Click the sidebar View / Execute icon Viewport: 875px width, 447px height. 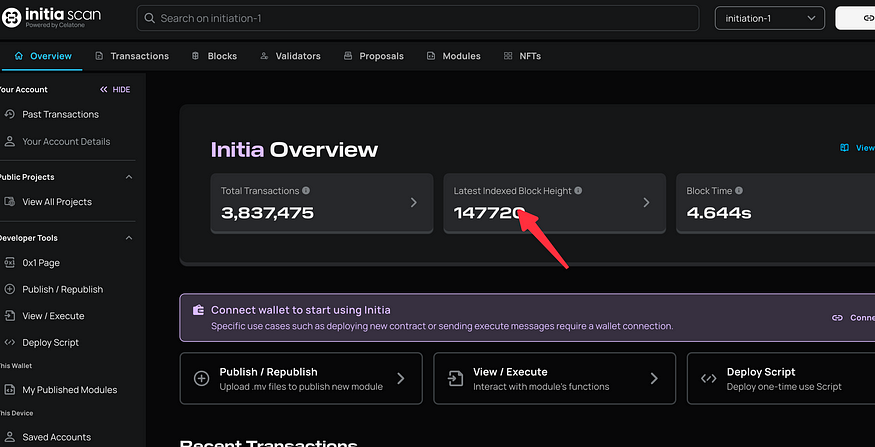(x=9, y=315)
